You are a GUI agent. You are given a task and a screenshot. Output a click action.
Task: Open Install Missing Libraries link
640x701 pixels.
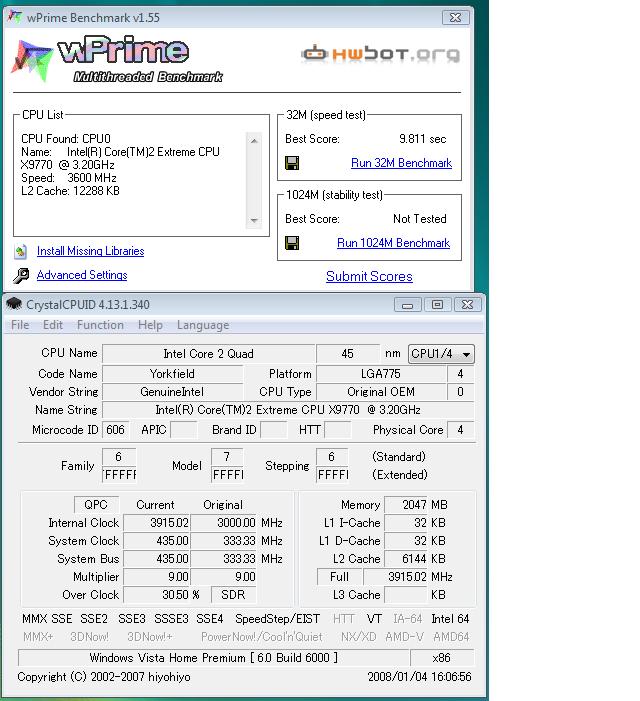[x=90, y=251]
